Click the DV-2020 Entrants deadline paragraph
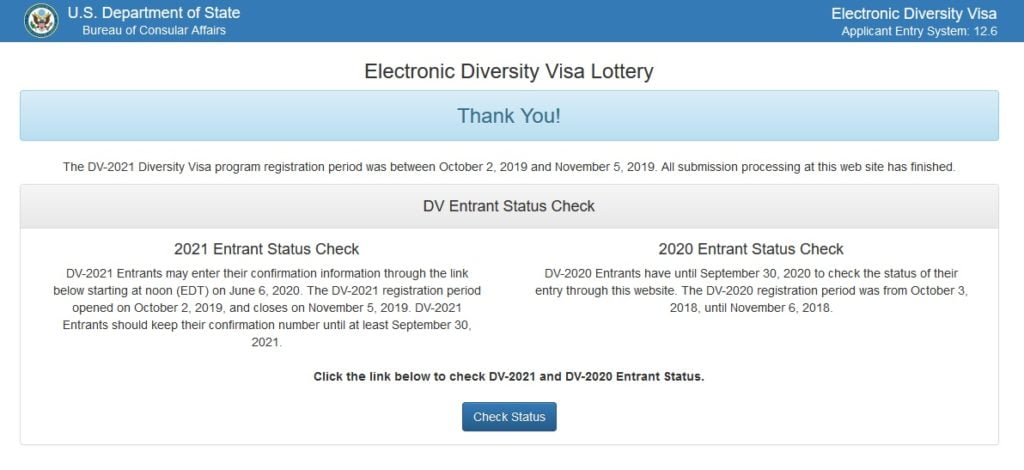 click(751, 290)
